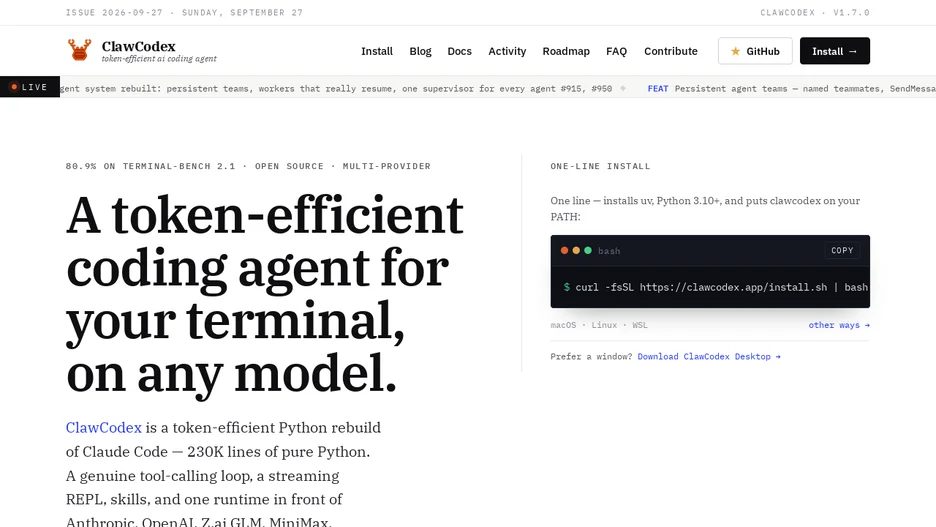This screenshot has width=936, height=527.
Task: Open the Docs nav item
Action: [x=460, y=51]
